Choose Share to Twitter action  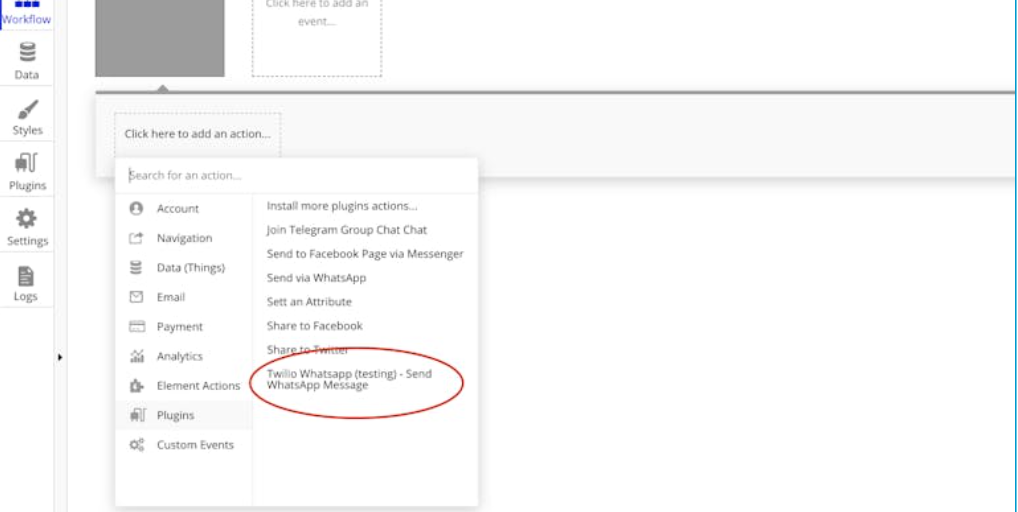(x=307, y=350)
